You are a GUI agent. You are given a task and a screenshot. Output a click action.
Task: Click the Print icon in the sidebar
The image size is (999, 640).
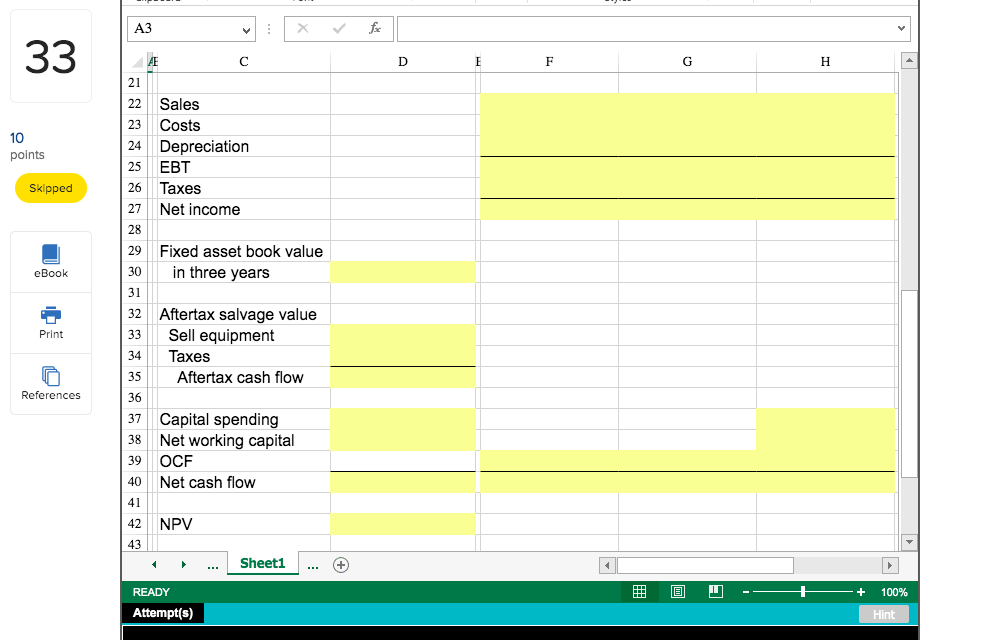(x=50, y=322)
